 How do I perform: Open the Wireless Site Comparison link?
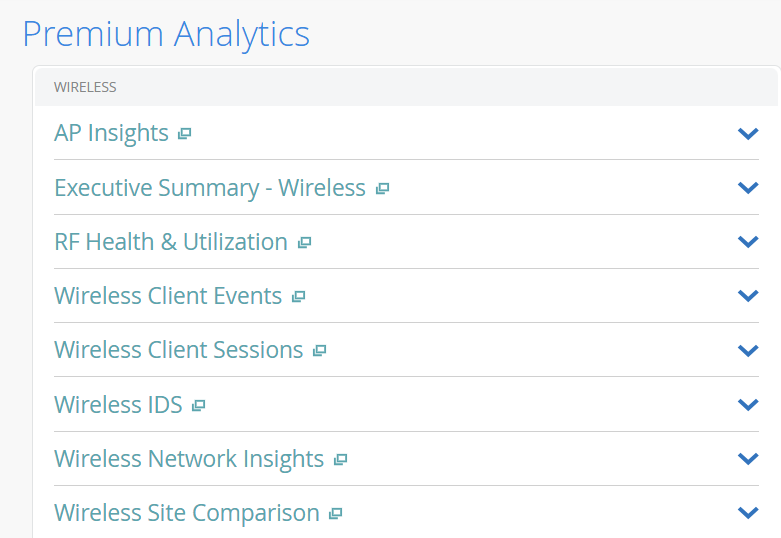pos(187,512)
